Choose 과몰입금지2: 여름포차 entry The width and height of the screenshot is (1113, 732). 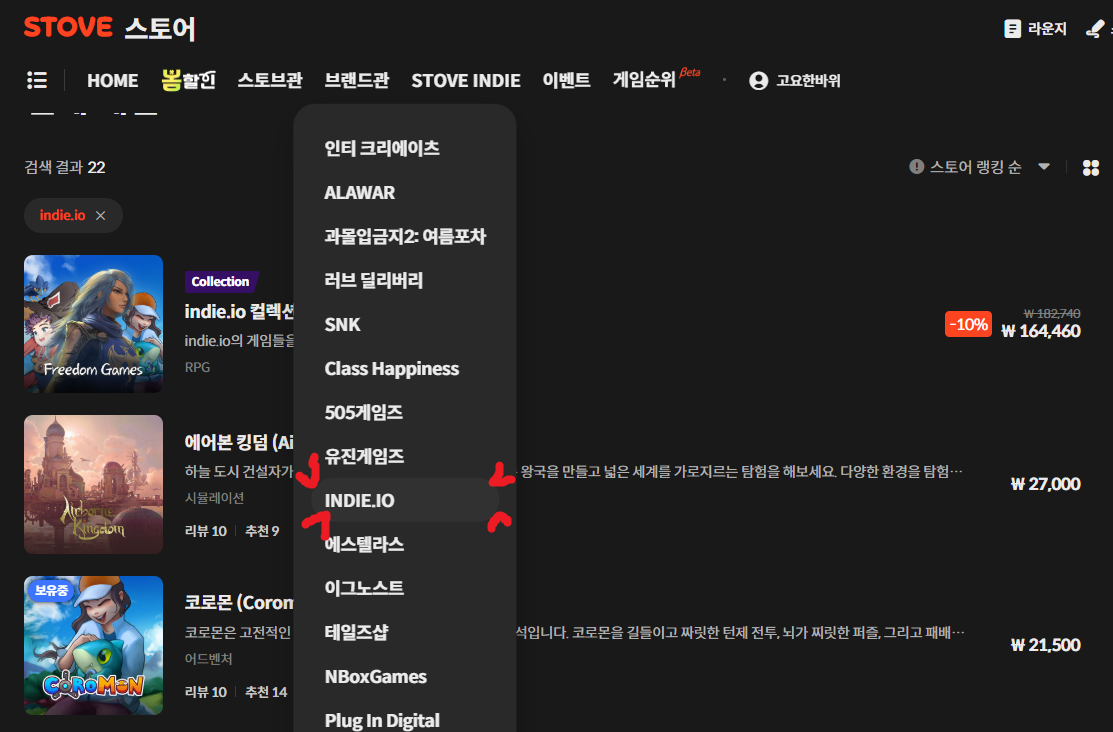405,236
